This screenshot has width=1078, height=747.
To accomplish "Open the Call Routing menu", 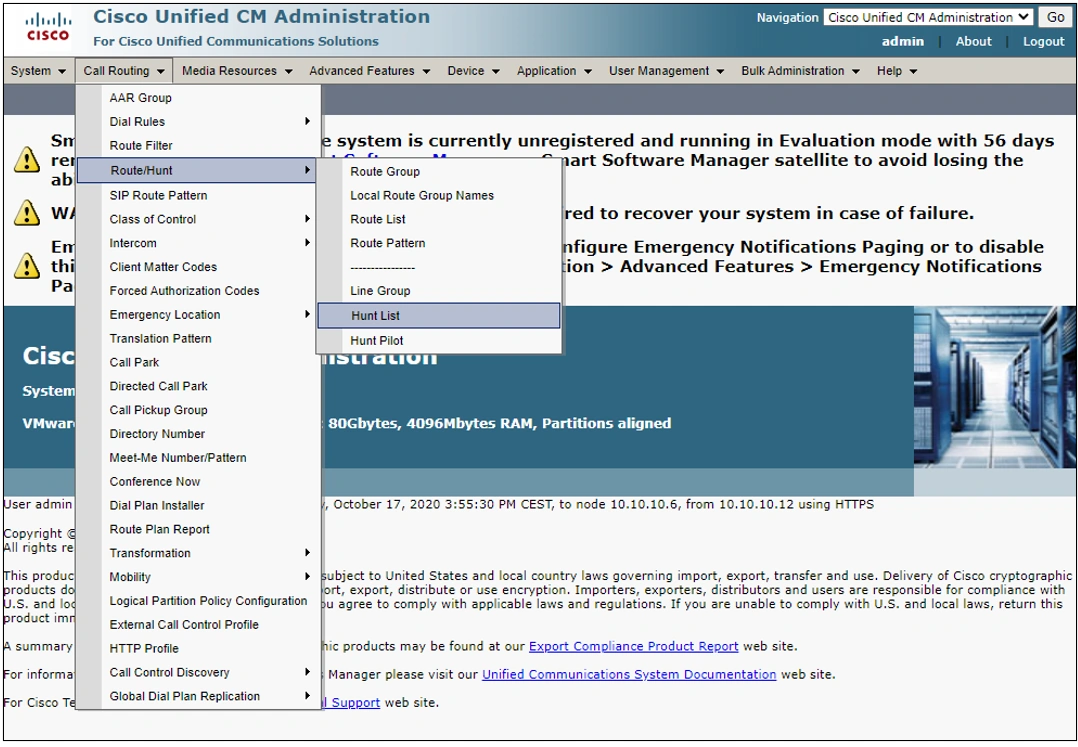I will [x=124, y=71].
